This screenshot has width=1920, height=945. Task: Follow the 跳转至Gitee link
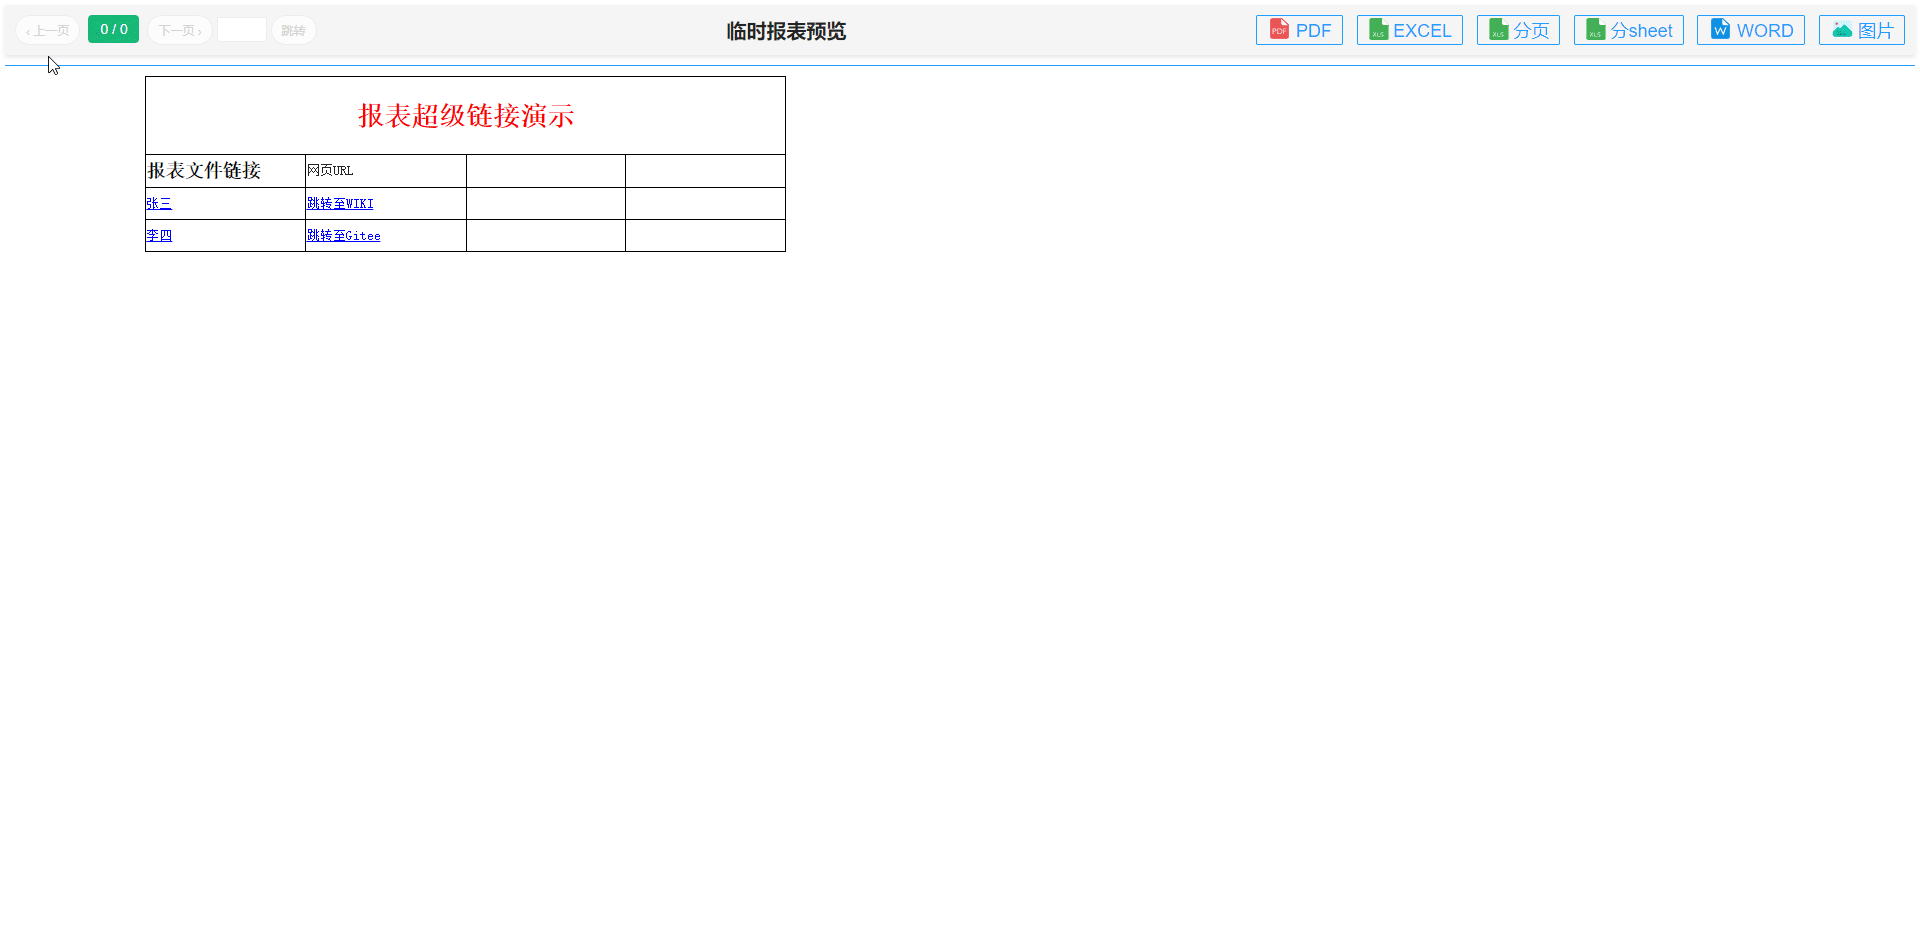click(x=343, y=235)
